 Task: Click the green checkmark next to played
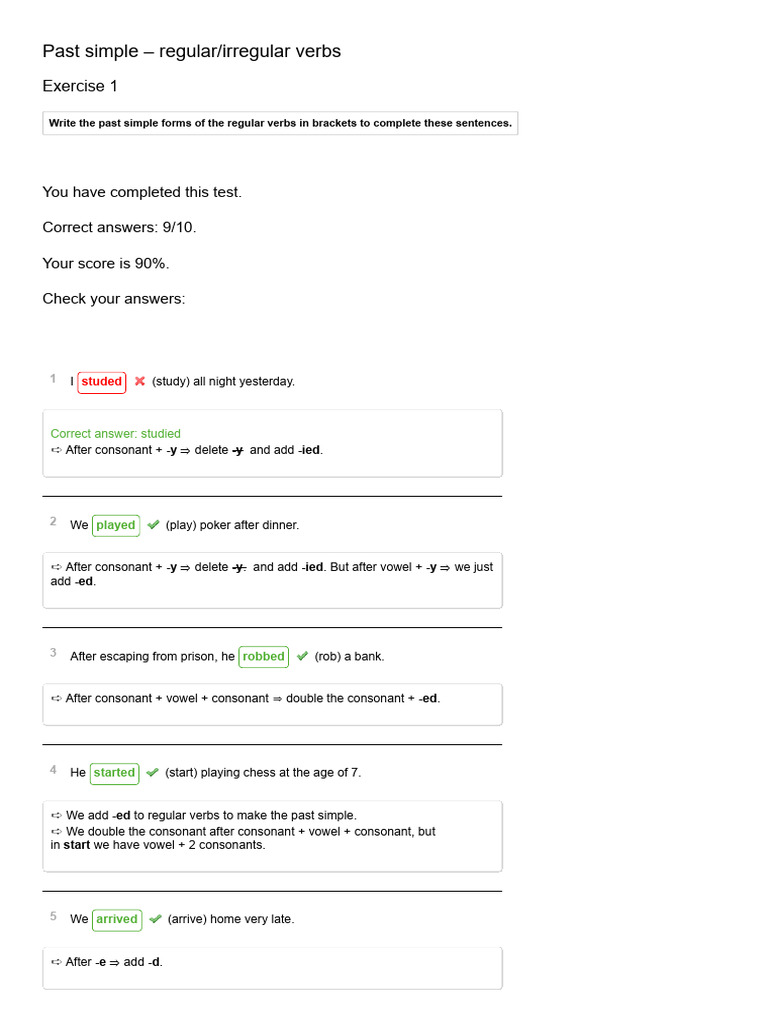[x=153, y=524]
